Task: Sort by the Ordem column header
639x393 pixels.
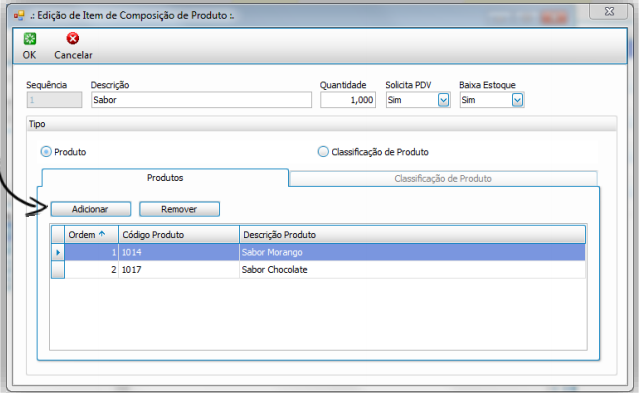Action: pos(91,235)
